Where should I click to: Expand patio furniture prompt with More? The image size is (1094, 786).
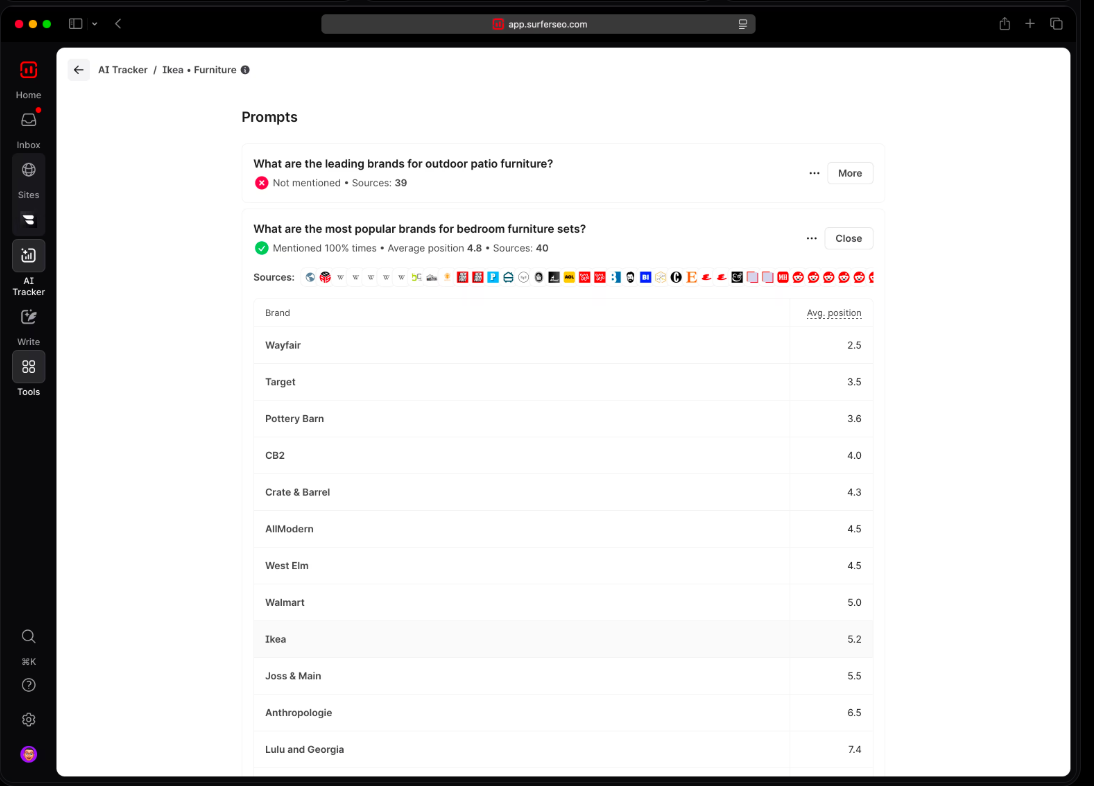[x=849, y=173]
